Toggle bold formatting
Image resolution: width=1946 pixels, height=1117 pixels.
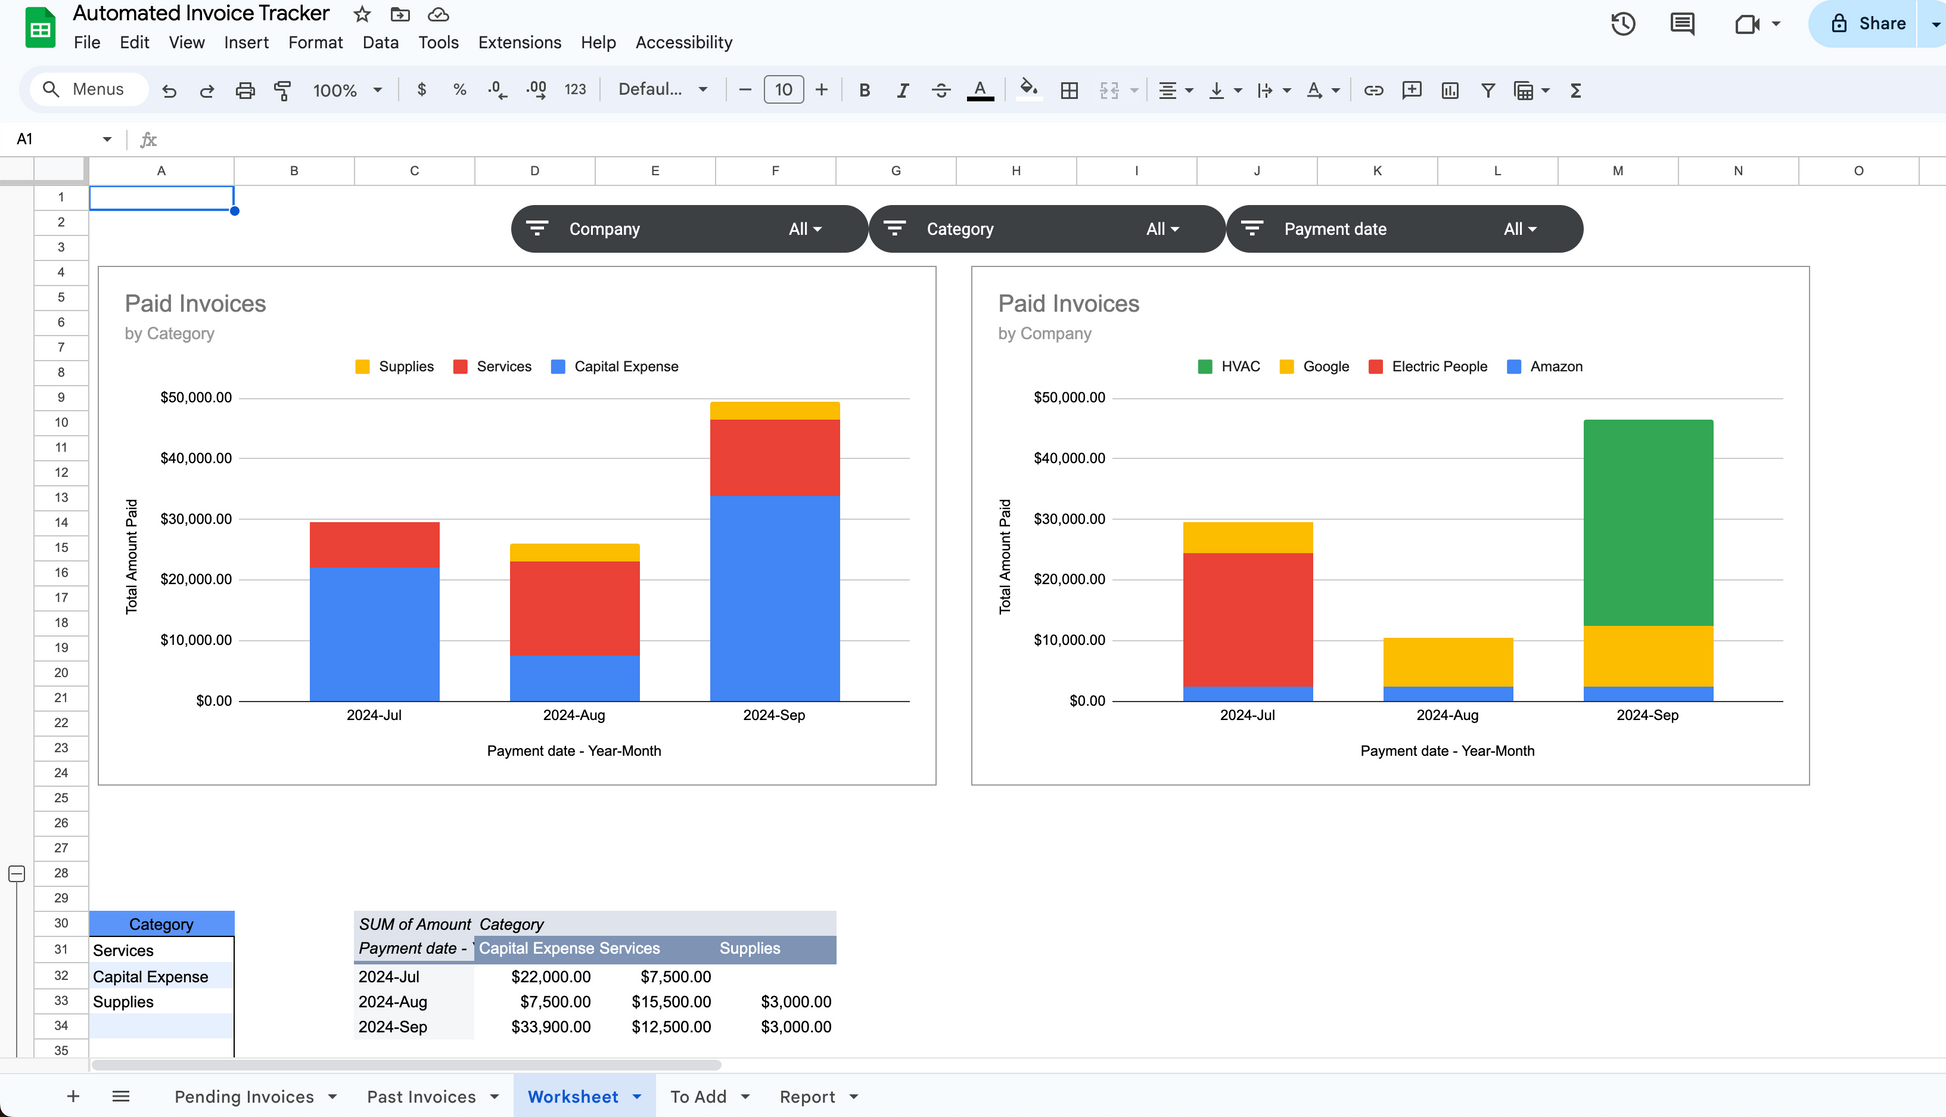864,90
